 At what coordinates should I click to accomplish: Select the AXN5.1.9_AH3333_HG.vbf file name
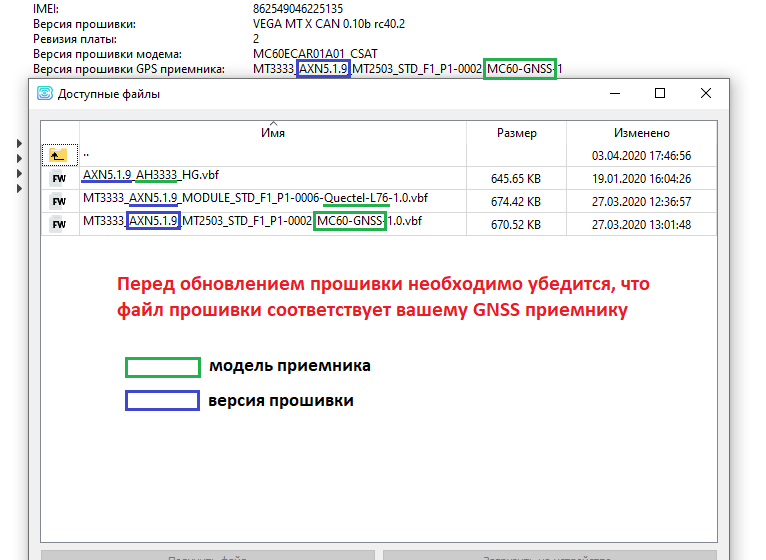coord(145,175)
